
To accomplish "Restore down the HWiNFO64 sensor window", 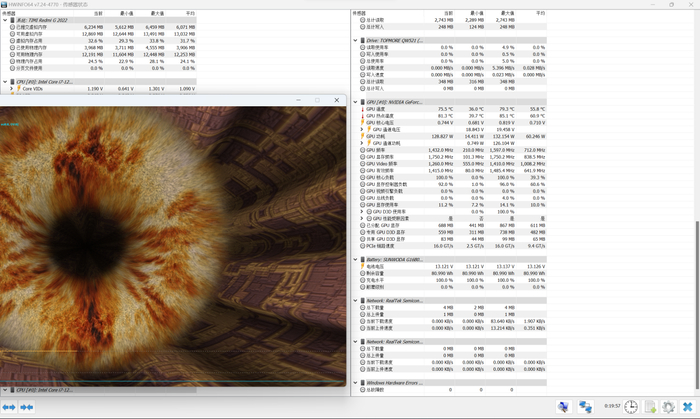I will pyautogui.click(x=671, y=4).
